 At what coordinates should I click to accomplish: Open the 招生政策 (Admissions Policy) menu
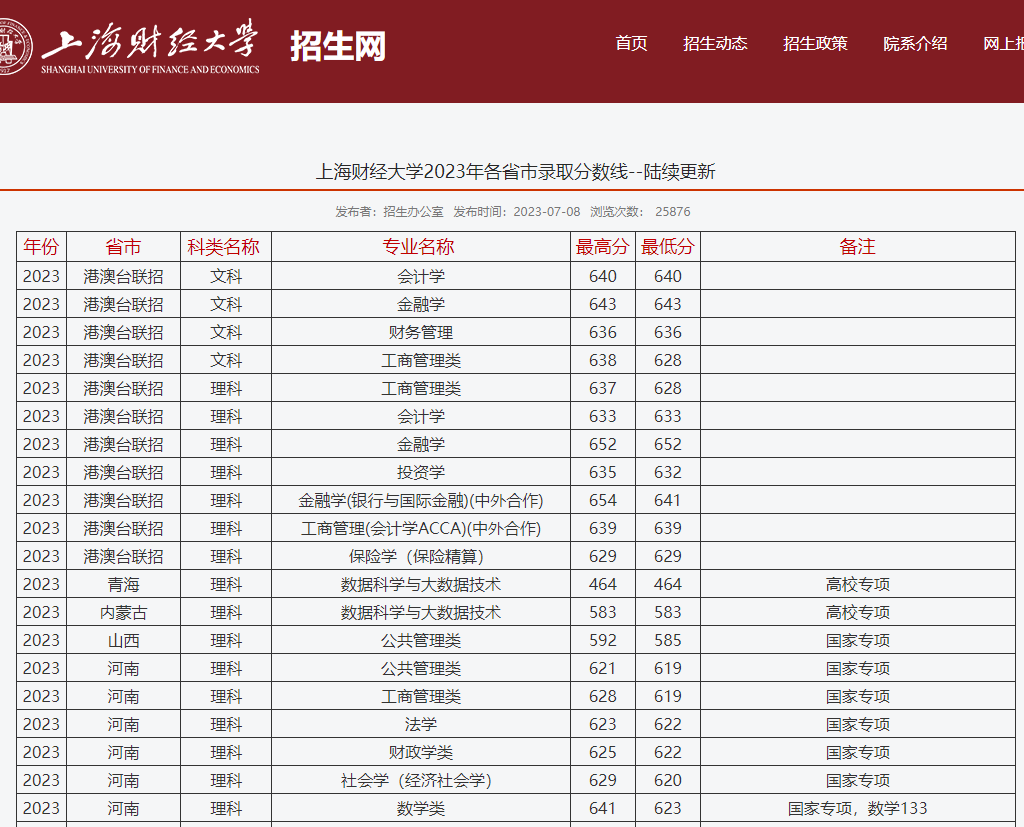point(815,44)
